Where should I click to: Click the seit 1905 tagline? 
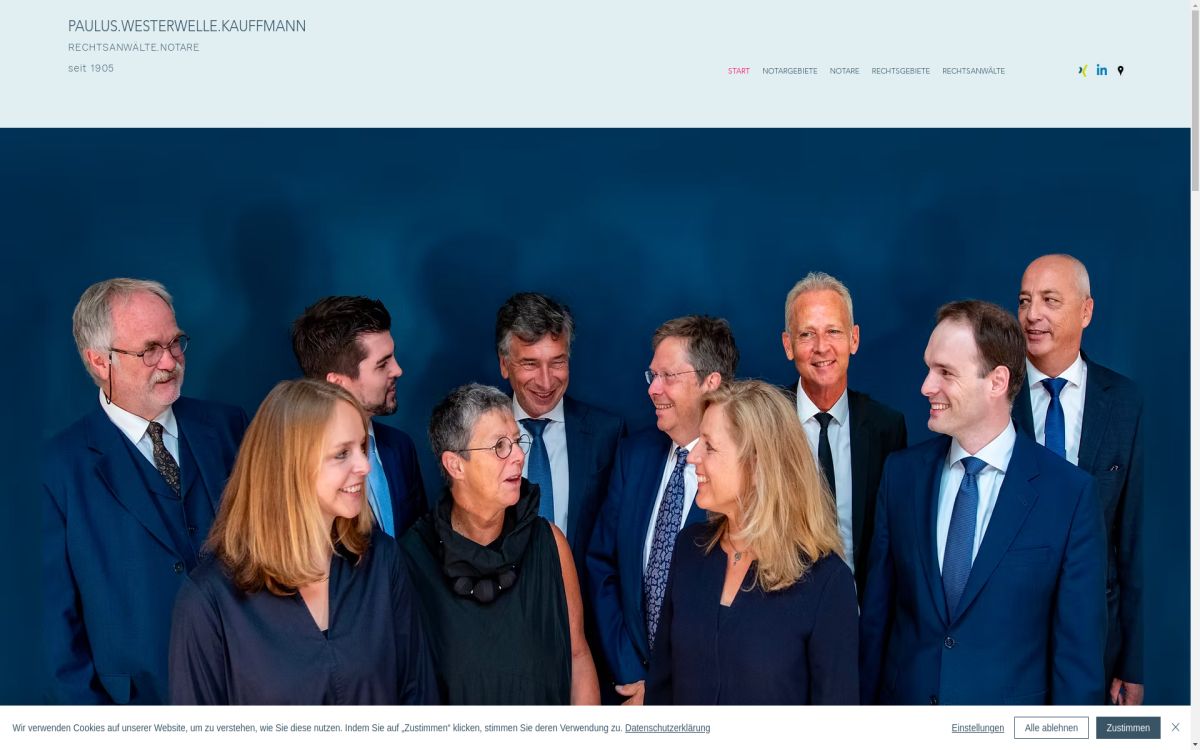point(91,68)
